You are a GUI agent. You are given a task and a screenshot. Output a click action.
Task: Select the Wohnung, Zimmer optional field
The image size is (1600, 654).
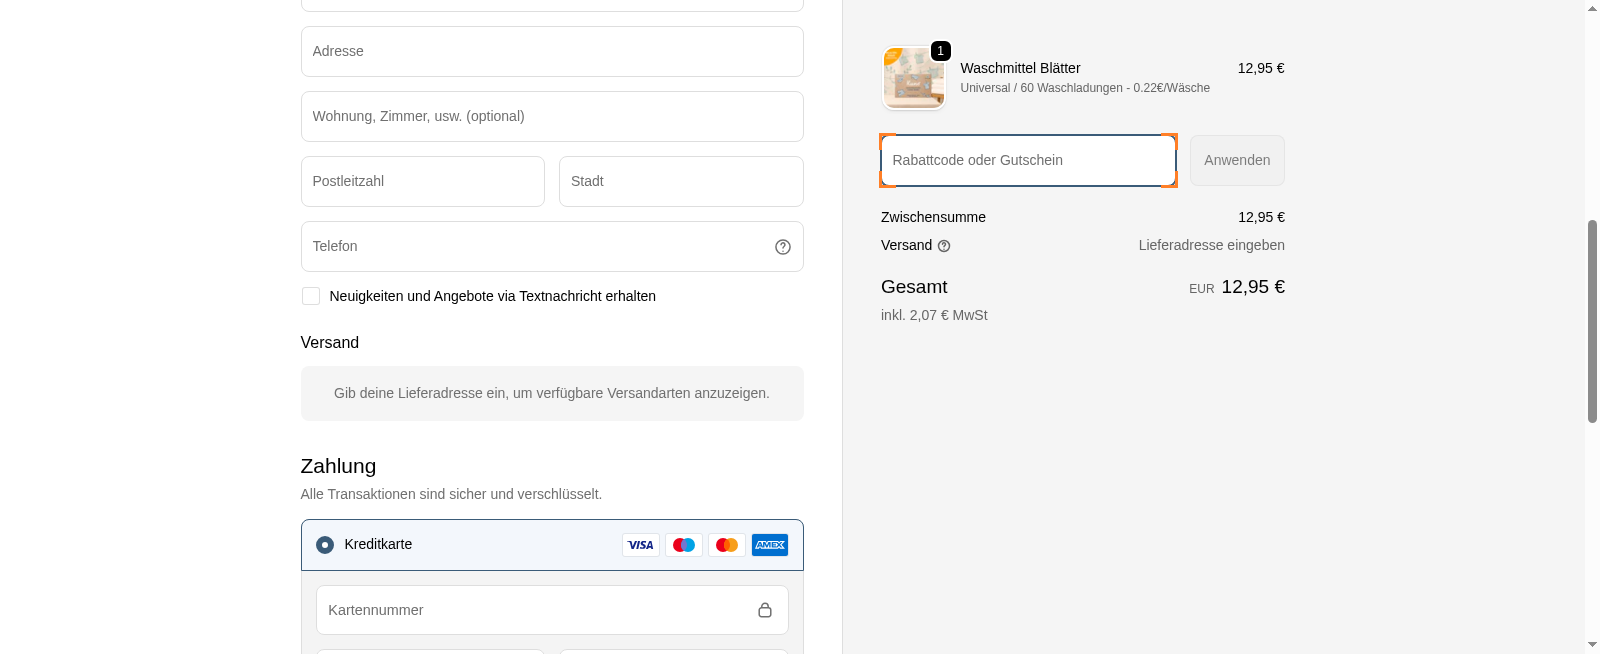tap(552, 117)
